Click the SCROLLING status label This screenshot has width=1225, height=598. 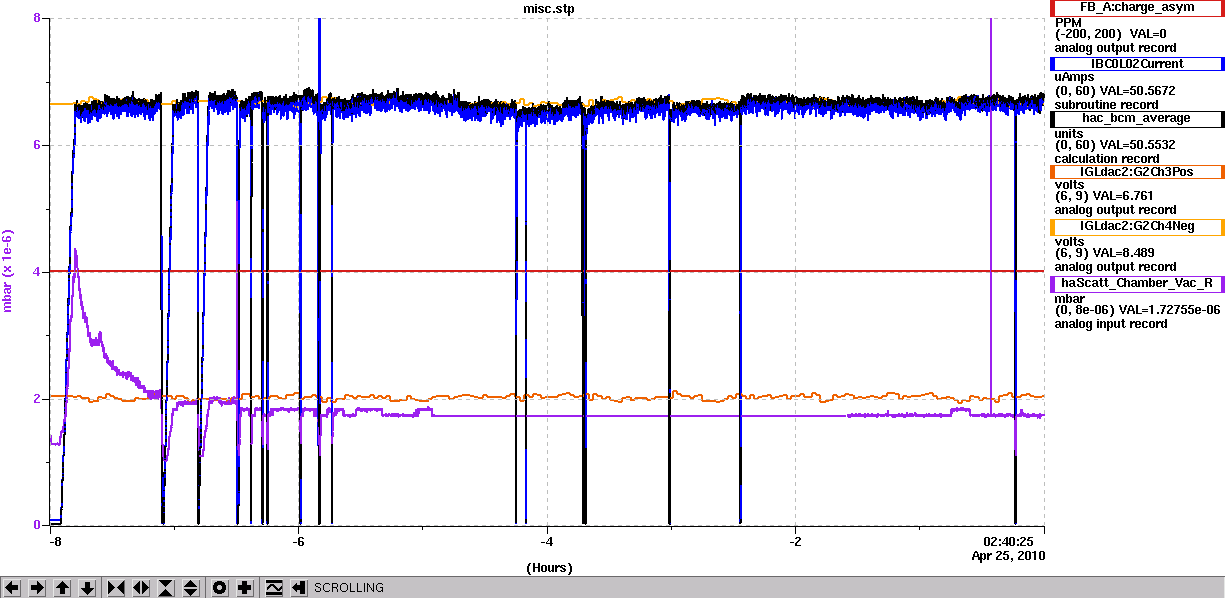(349, 588)
